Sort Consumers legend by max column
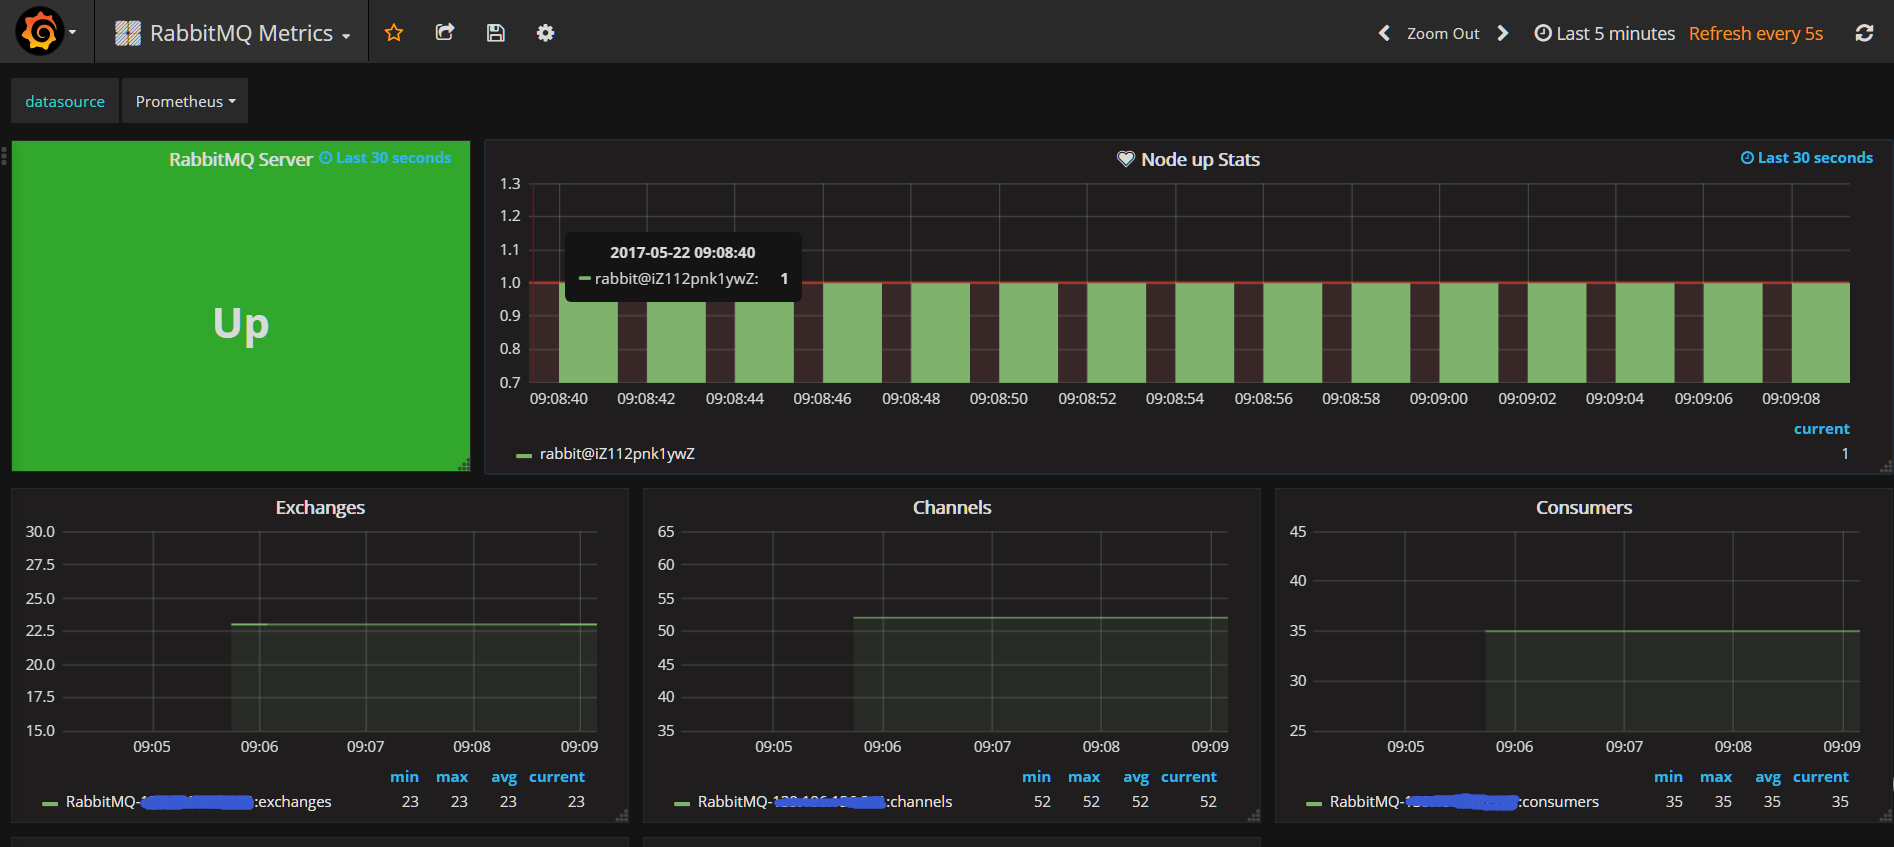This screenshot has height=847, width=1894. (x=1716, y=777)
